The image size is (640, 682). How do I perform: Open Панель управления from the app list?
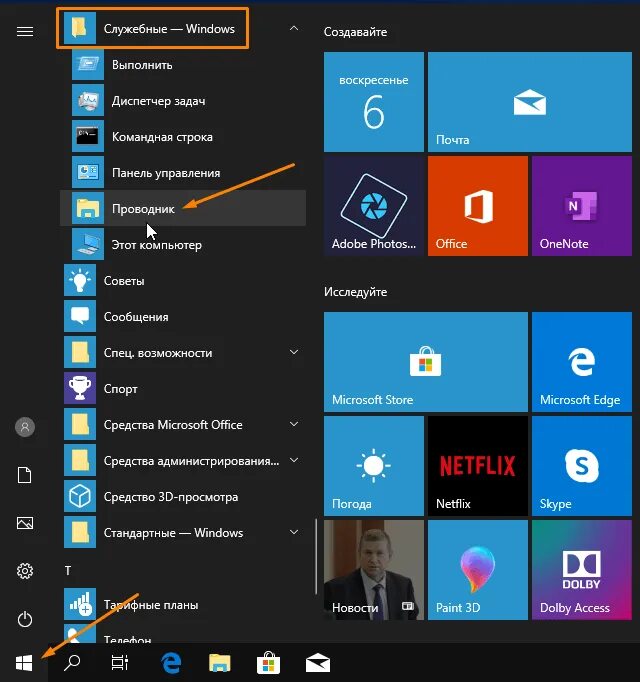[183, 173]
